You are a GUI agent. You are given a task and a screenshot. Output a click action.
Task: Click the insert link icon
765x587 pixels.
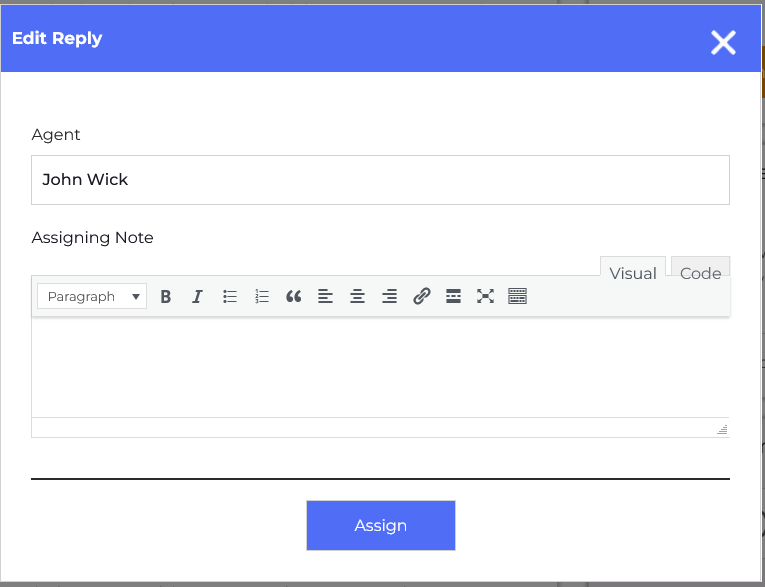(422, 296)
